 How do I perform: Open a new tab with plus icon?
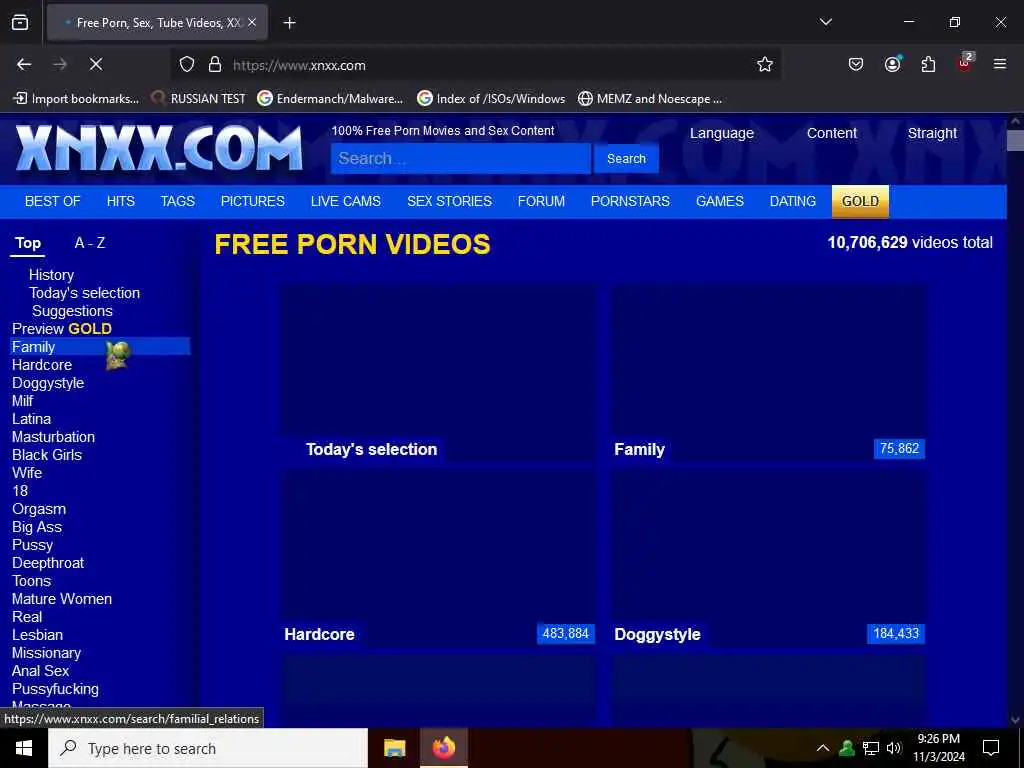pyautogui.click(x=289, y=23)
